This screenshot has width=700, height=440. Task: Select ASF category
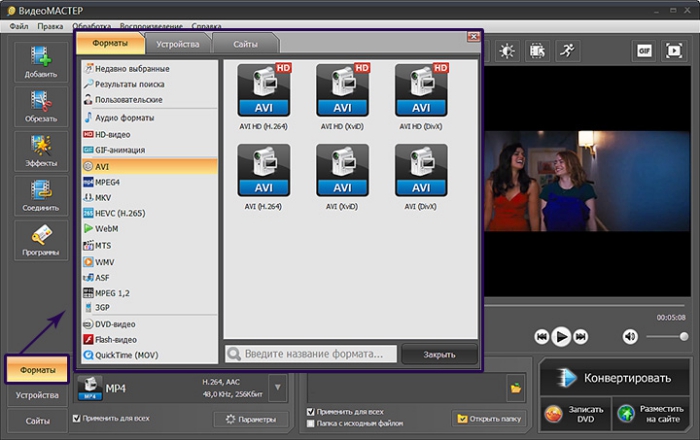tap(150, 278)
